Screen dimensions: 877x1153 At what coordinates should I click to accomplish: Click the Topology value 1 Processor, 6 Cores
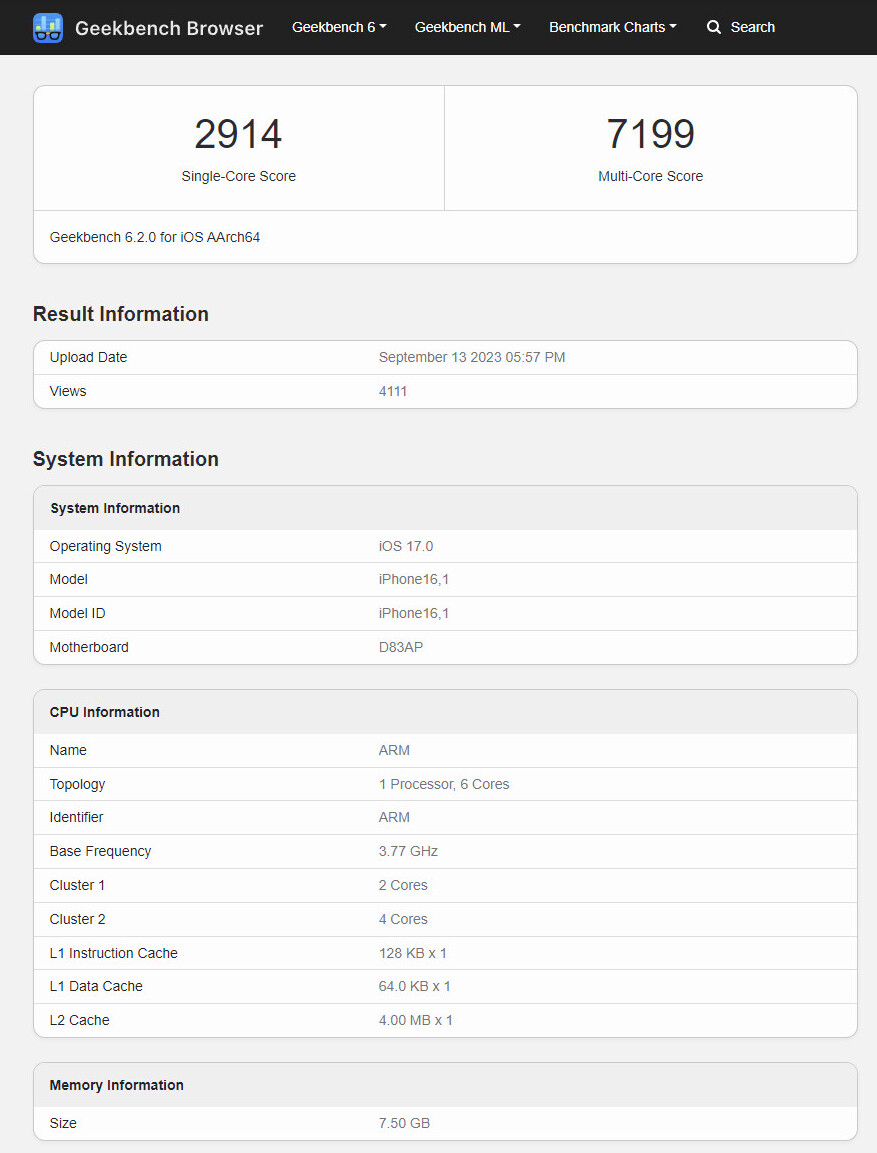[x=444, y=784]
